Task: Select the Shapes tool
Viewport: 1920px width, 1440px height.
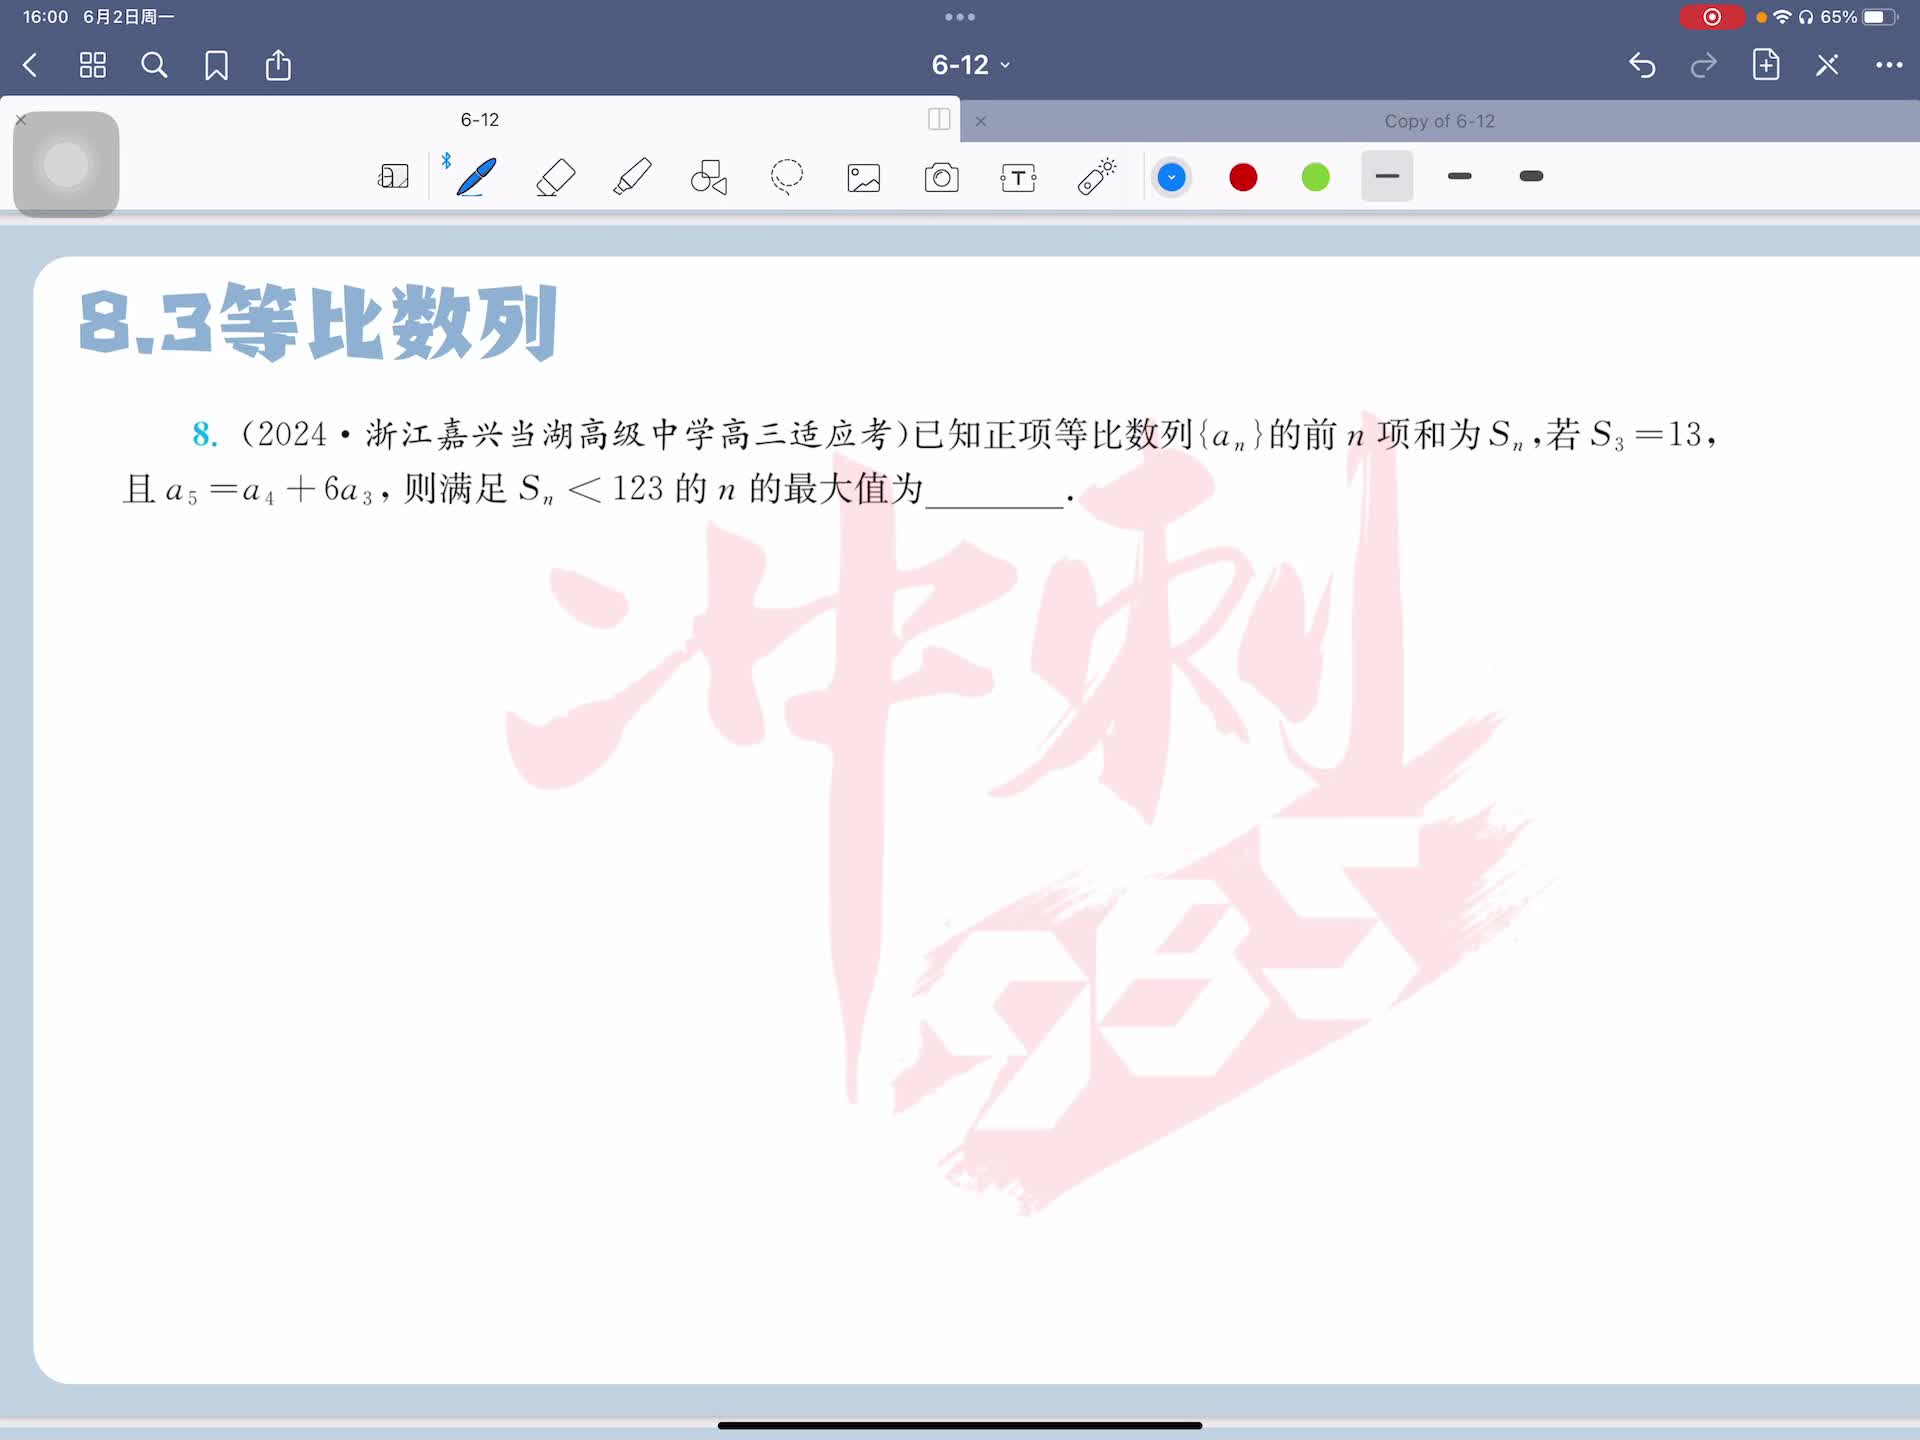Action: [x=709, y=177]
